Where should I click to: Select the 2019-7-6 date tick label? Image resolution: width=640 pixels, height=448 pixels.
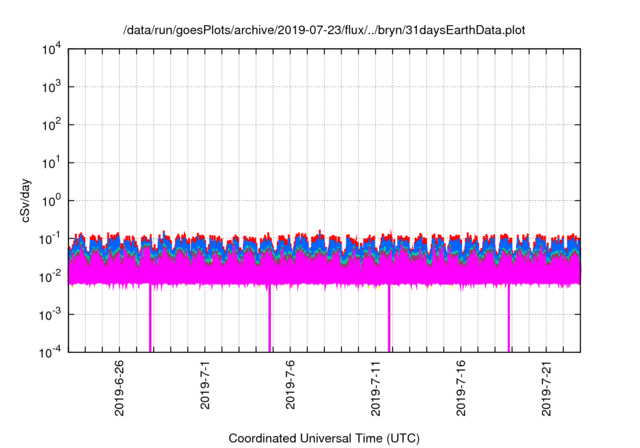tap(290, 385)
